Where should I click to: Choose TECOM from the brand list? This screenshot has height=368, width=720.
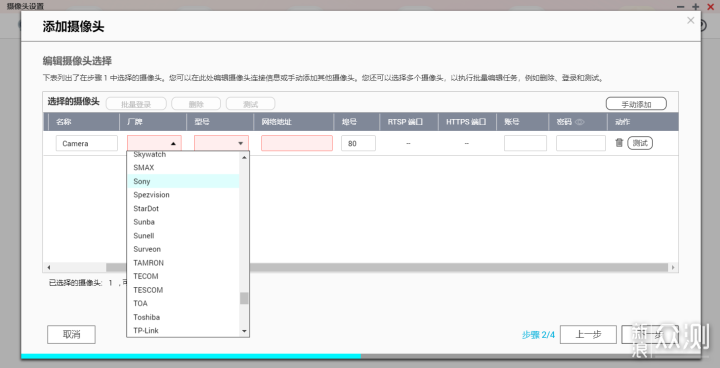click(x=183, y=276)
